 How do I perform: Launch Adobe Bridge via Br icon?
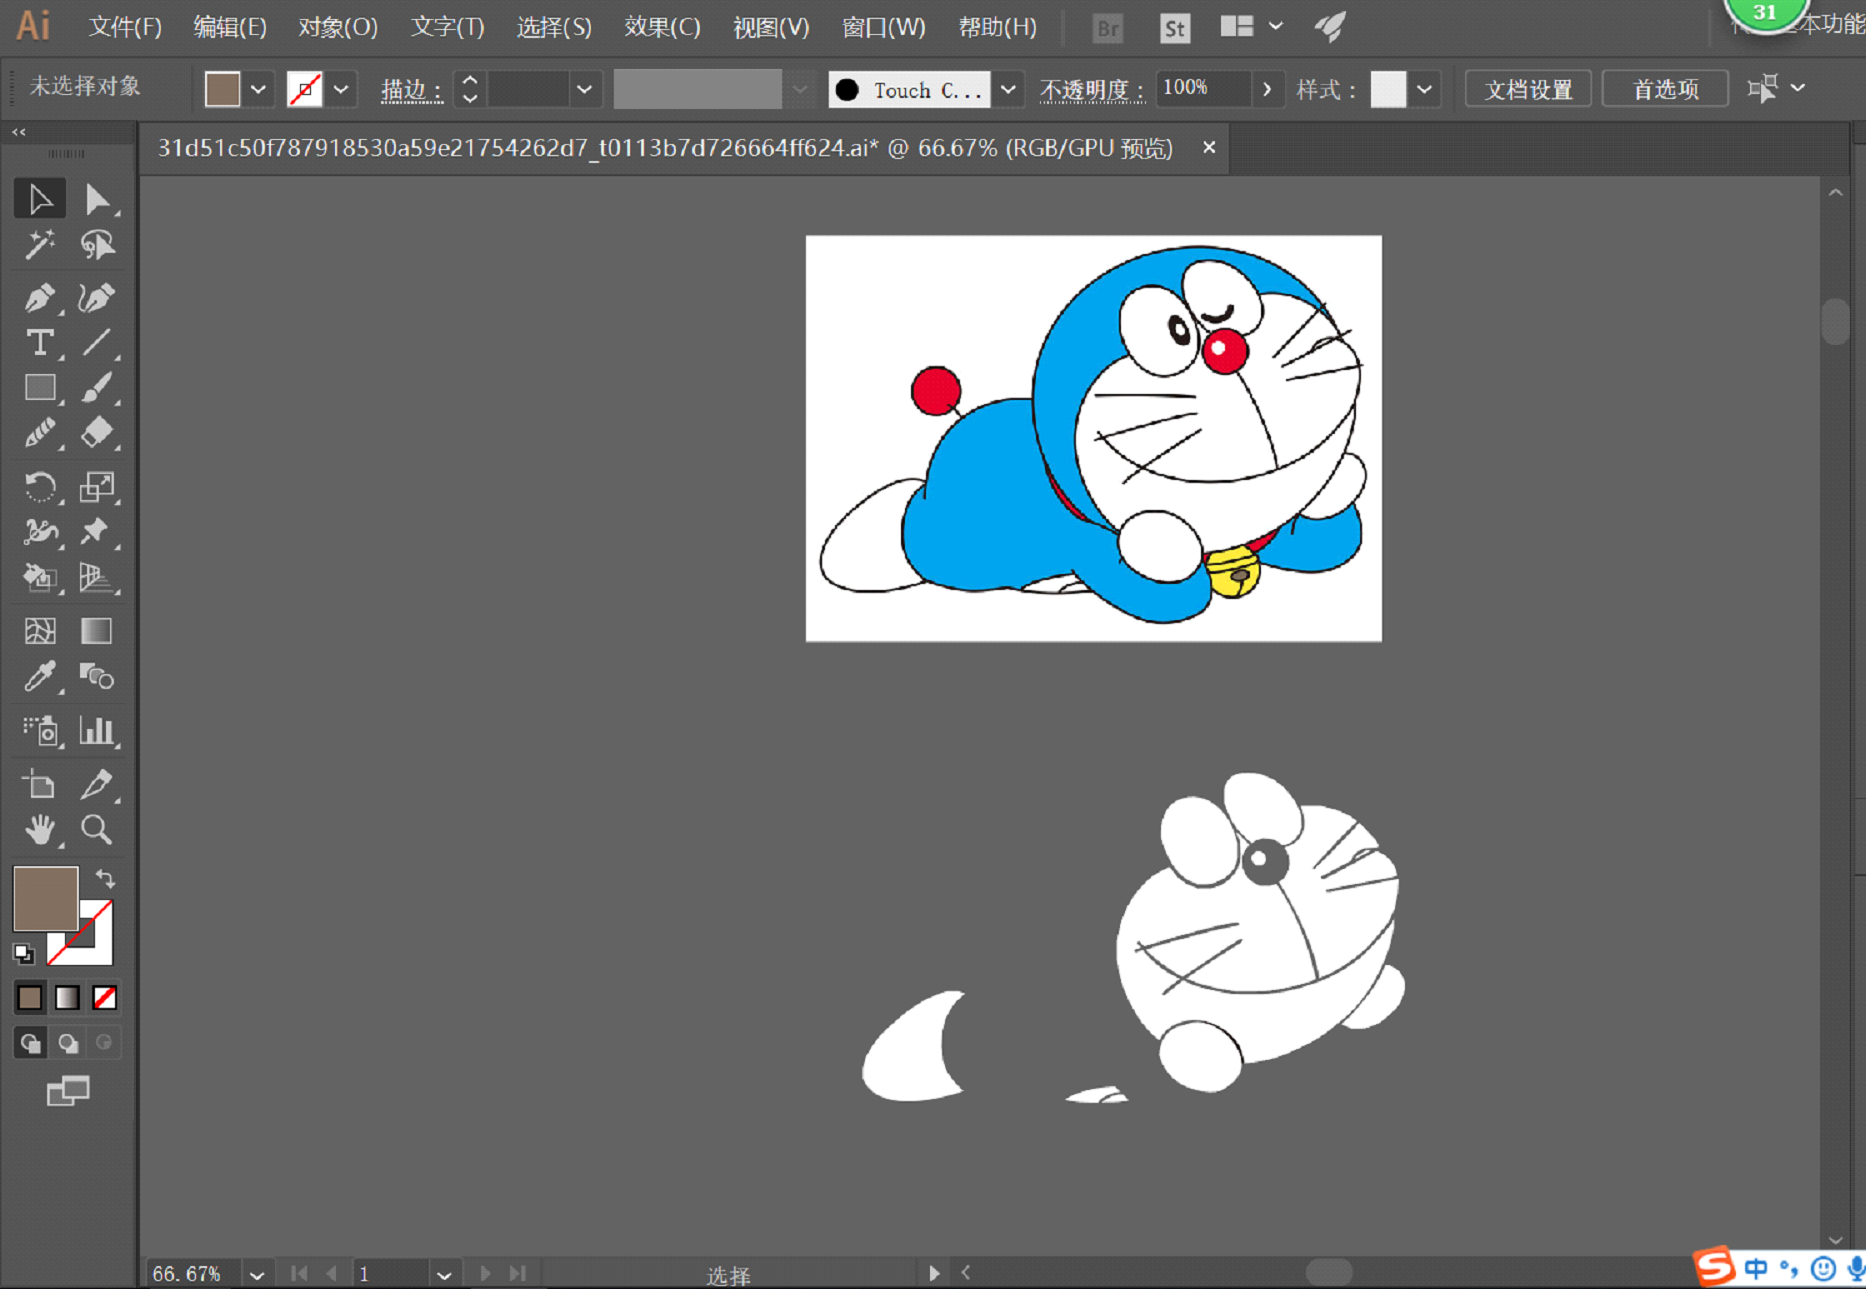point(1108,28)
